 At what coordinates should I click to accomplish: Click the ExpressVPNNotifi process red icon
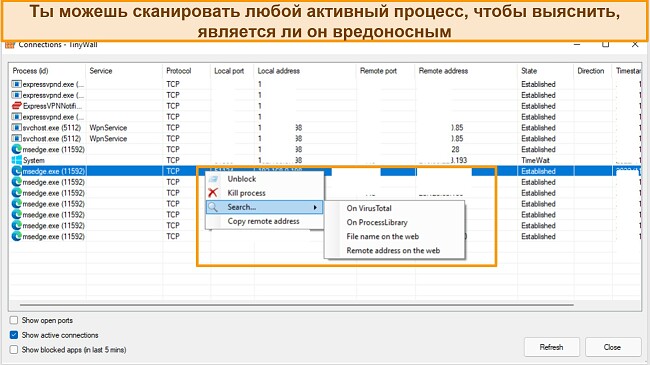(x=17, y=106)
